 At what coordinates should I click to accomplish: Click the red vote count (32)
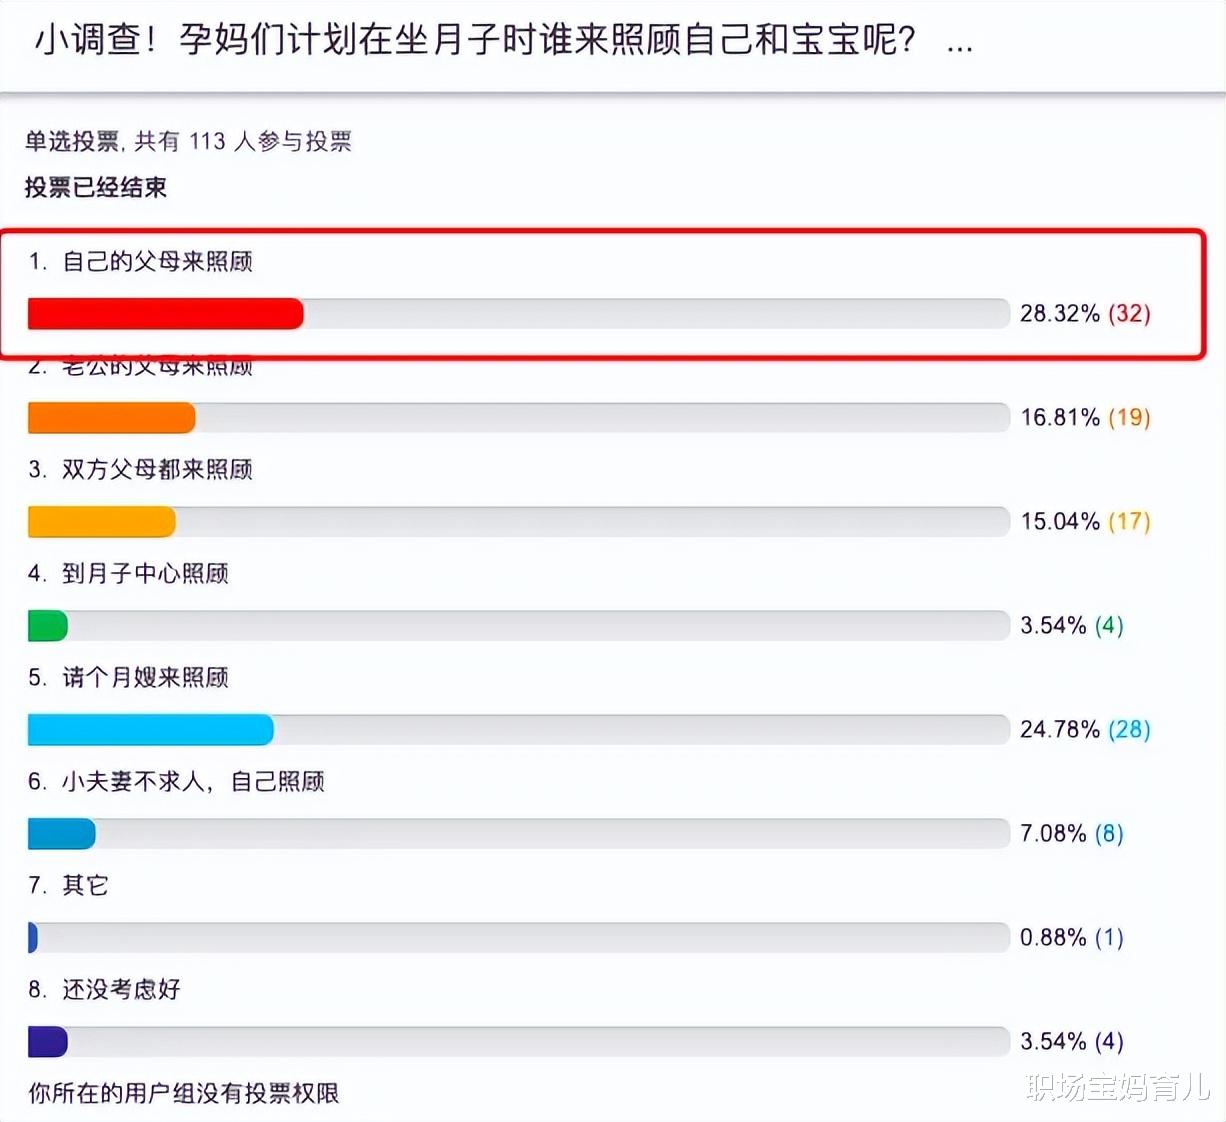(x=1129, y=314)
